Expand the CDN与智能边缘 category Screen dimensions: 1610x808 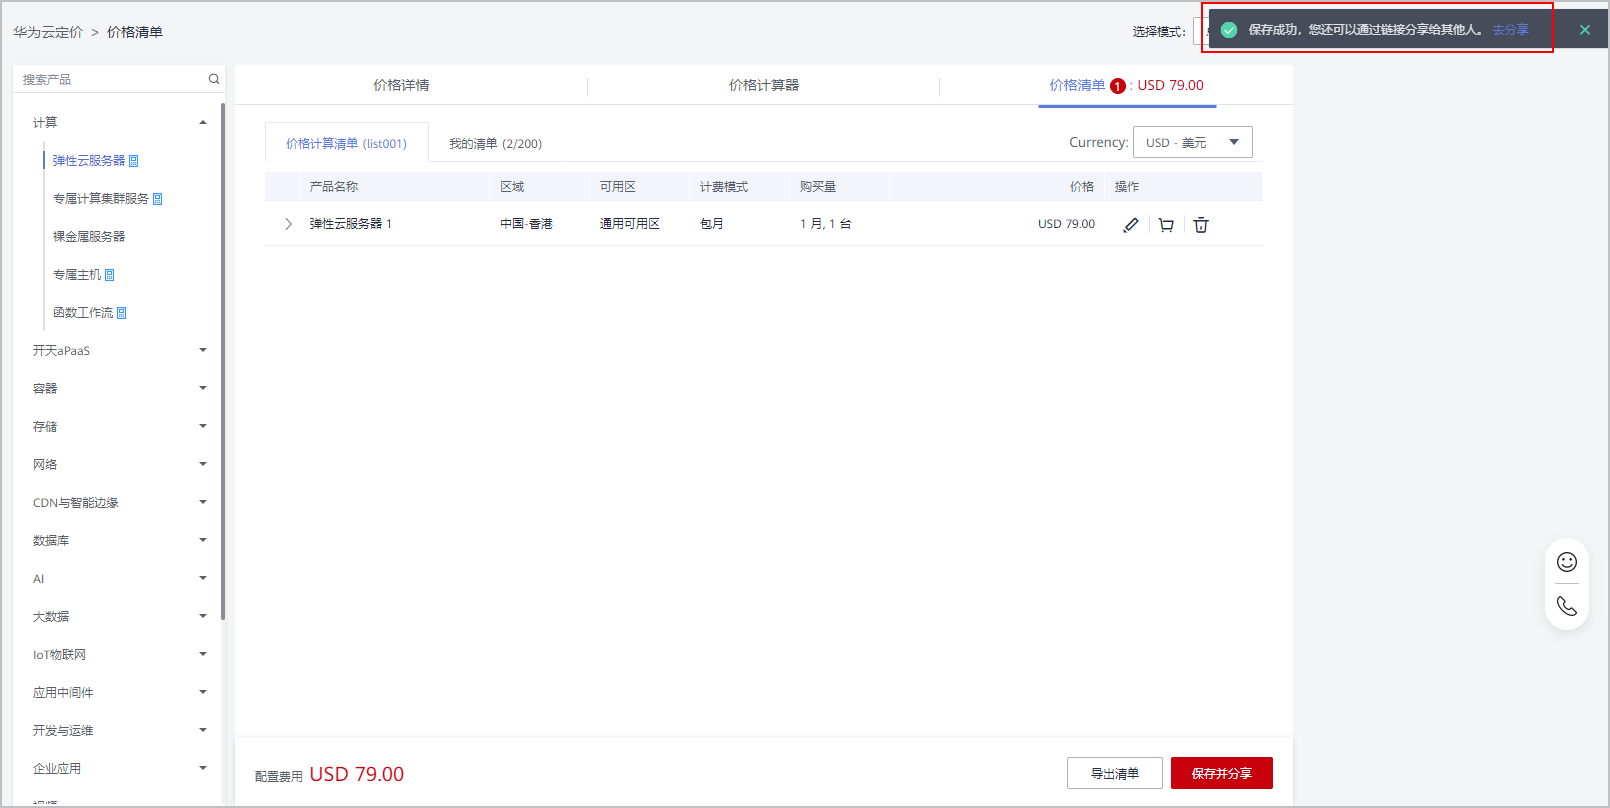[x=203, y=502]
